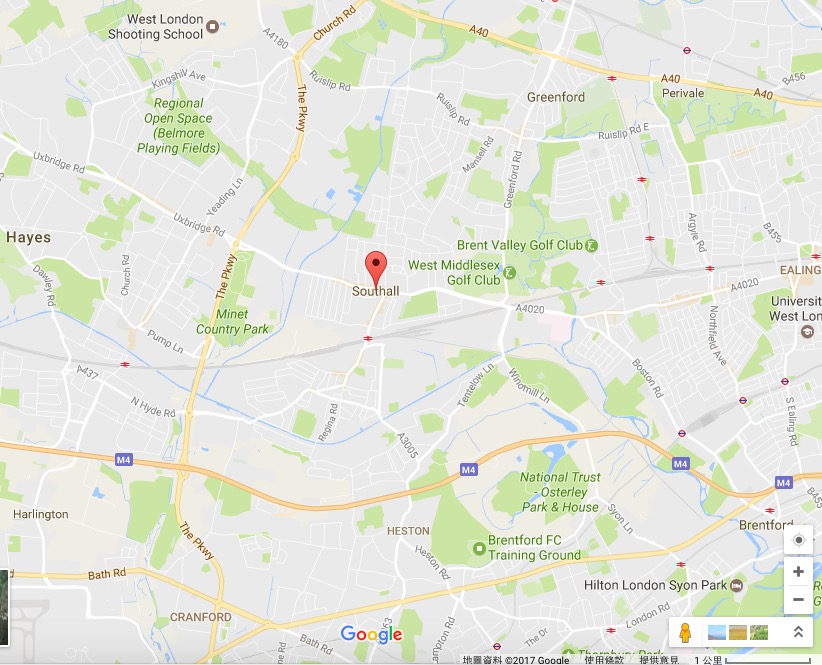Open the terms of use link (使用條款)
The height and width of the screenshot is (665, 822).
[603, 660]
